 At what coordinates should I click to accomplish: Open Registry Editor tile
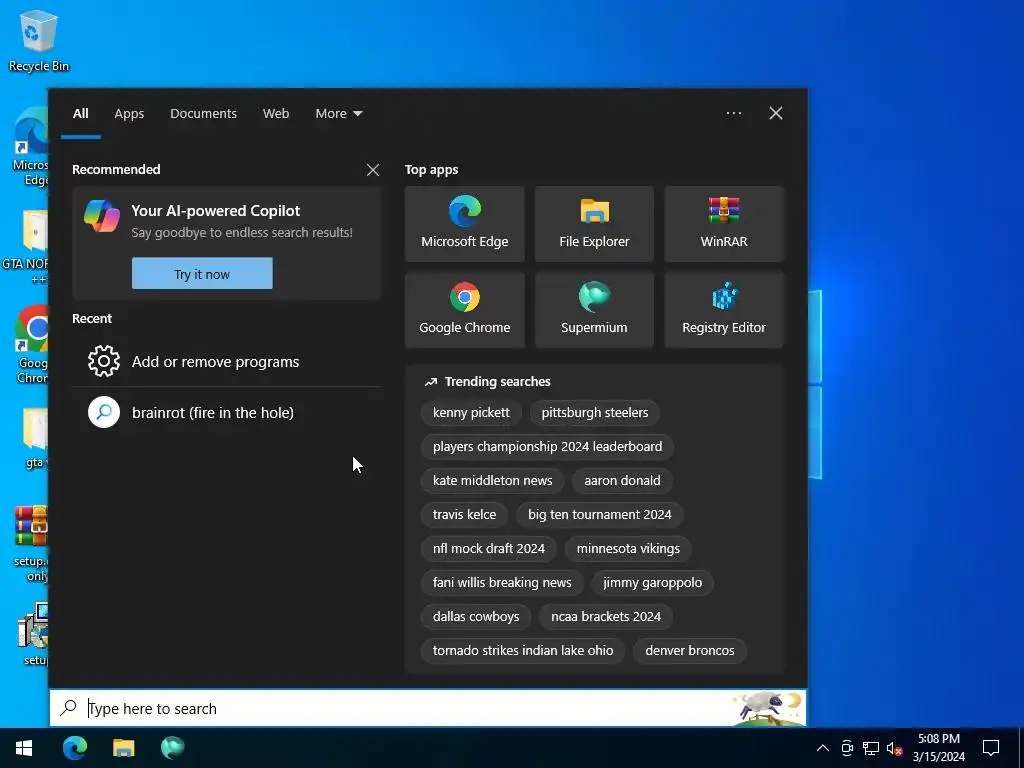coord(724,310)
